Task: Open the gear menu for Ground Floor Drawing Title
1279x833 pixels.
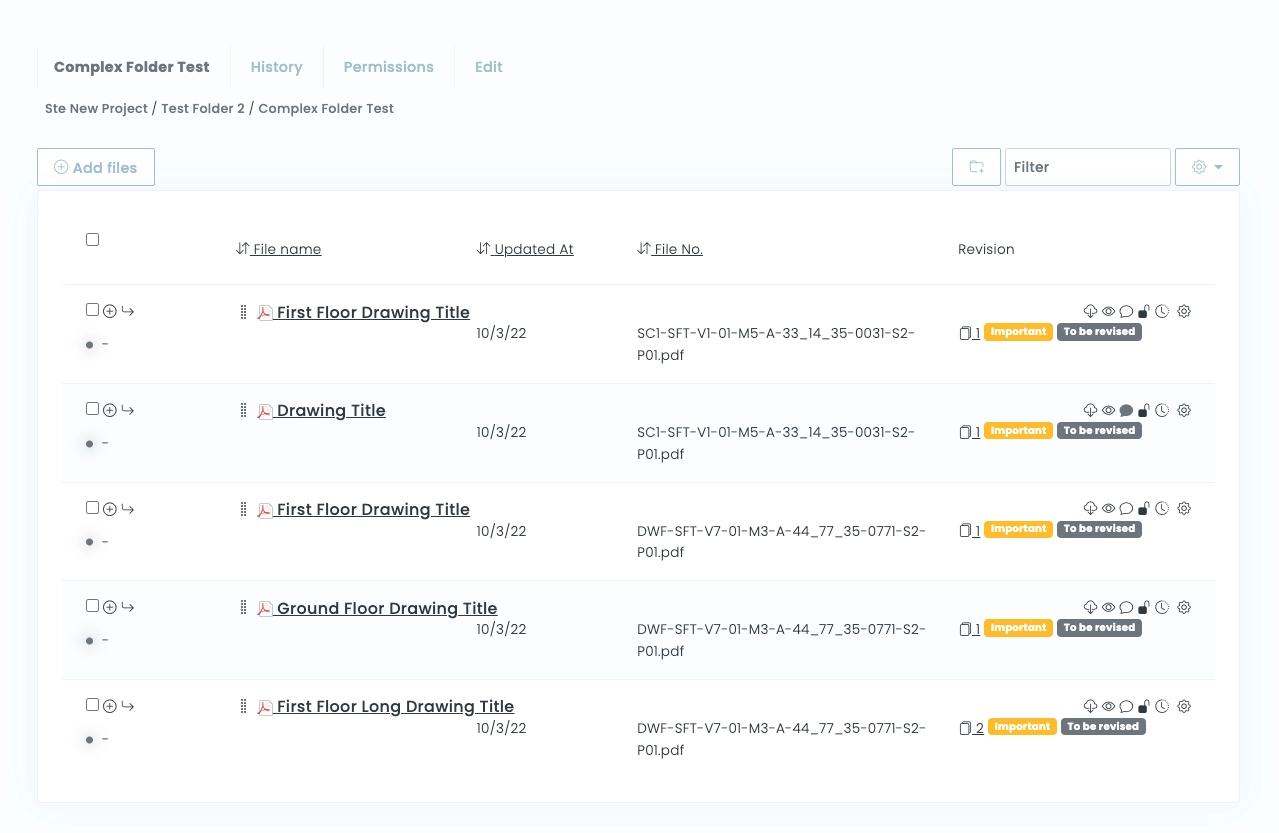Action: coord(1184,607)
